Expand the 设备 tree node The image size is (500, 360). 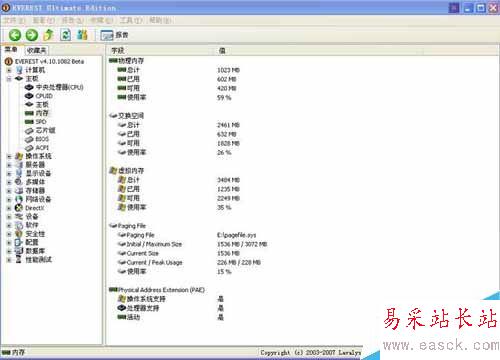(x=9, y=217)
